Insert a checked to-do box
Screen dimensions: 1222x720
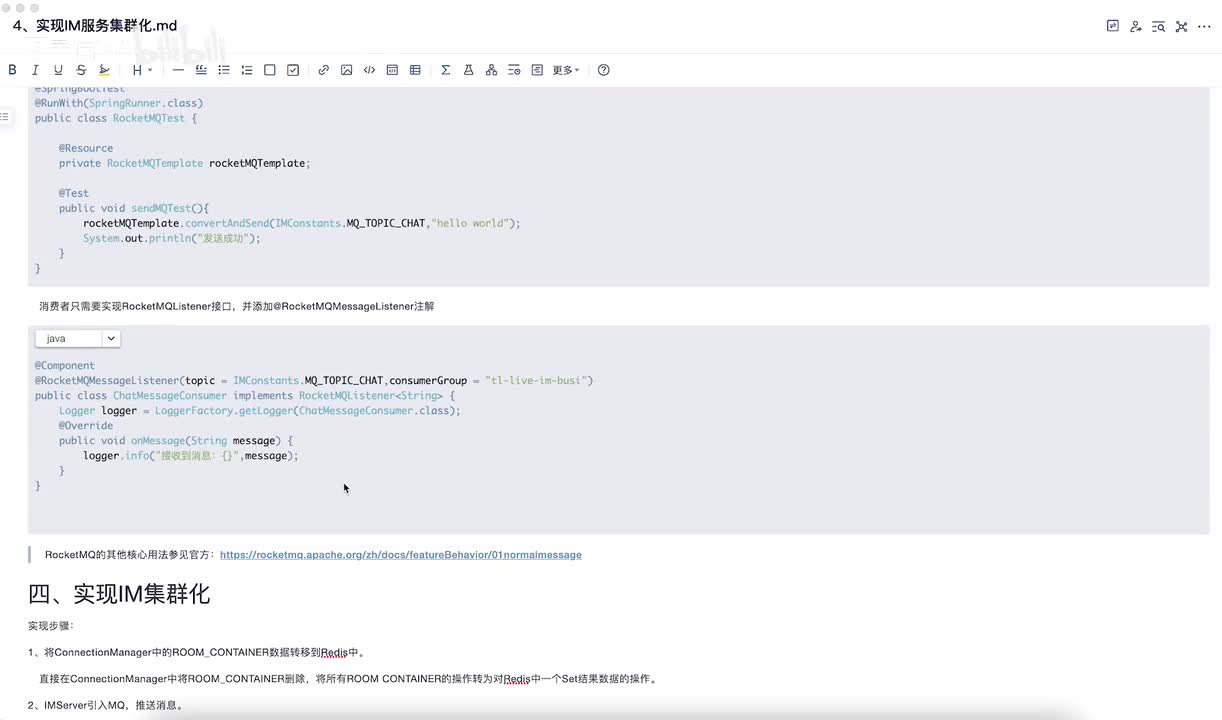293,70
